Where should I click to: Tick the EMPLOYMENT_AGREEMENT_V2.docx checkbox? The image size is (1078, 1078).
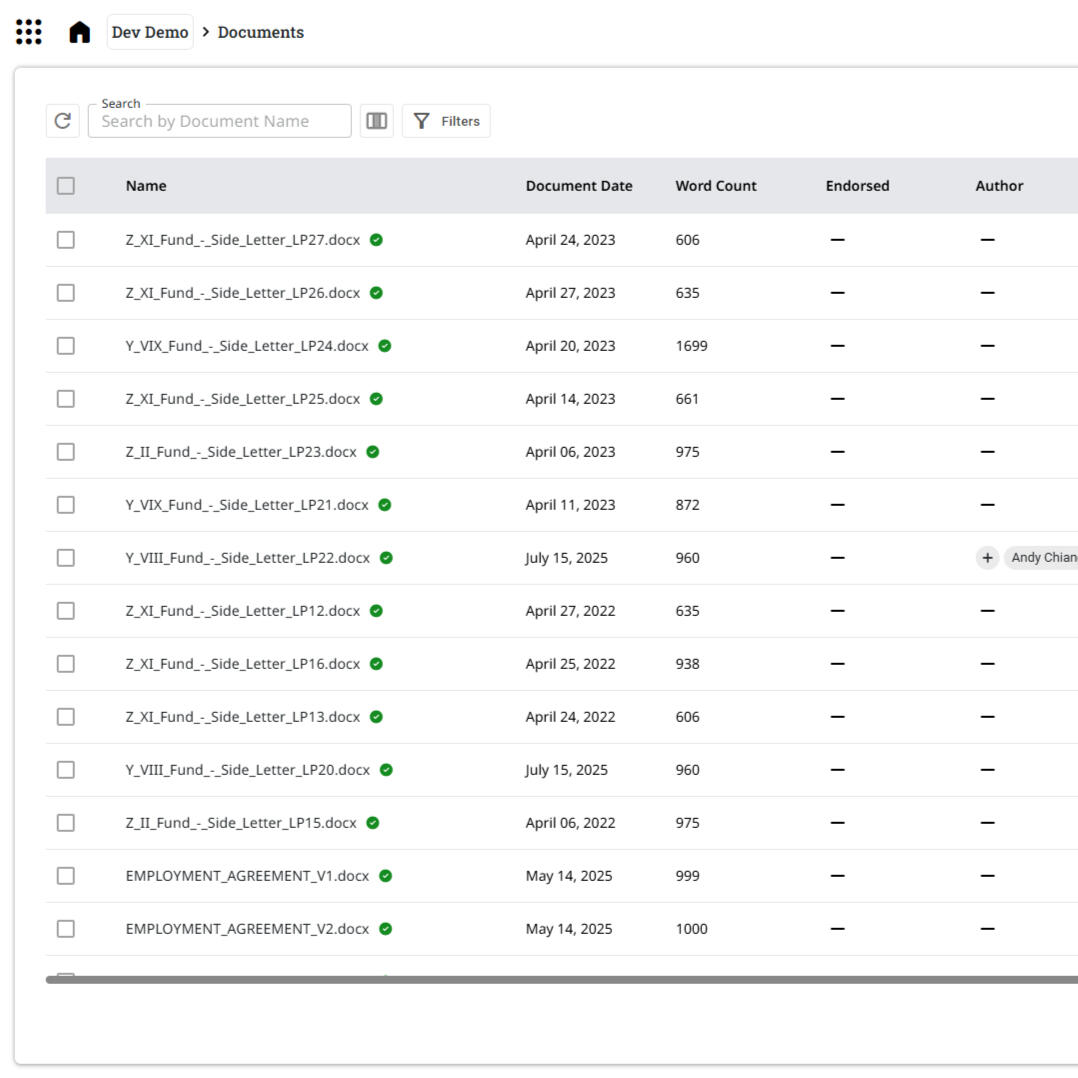coord(66,929)
